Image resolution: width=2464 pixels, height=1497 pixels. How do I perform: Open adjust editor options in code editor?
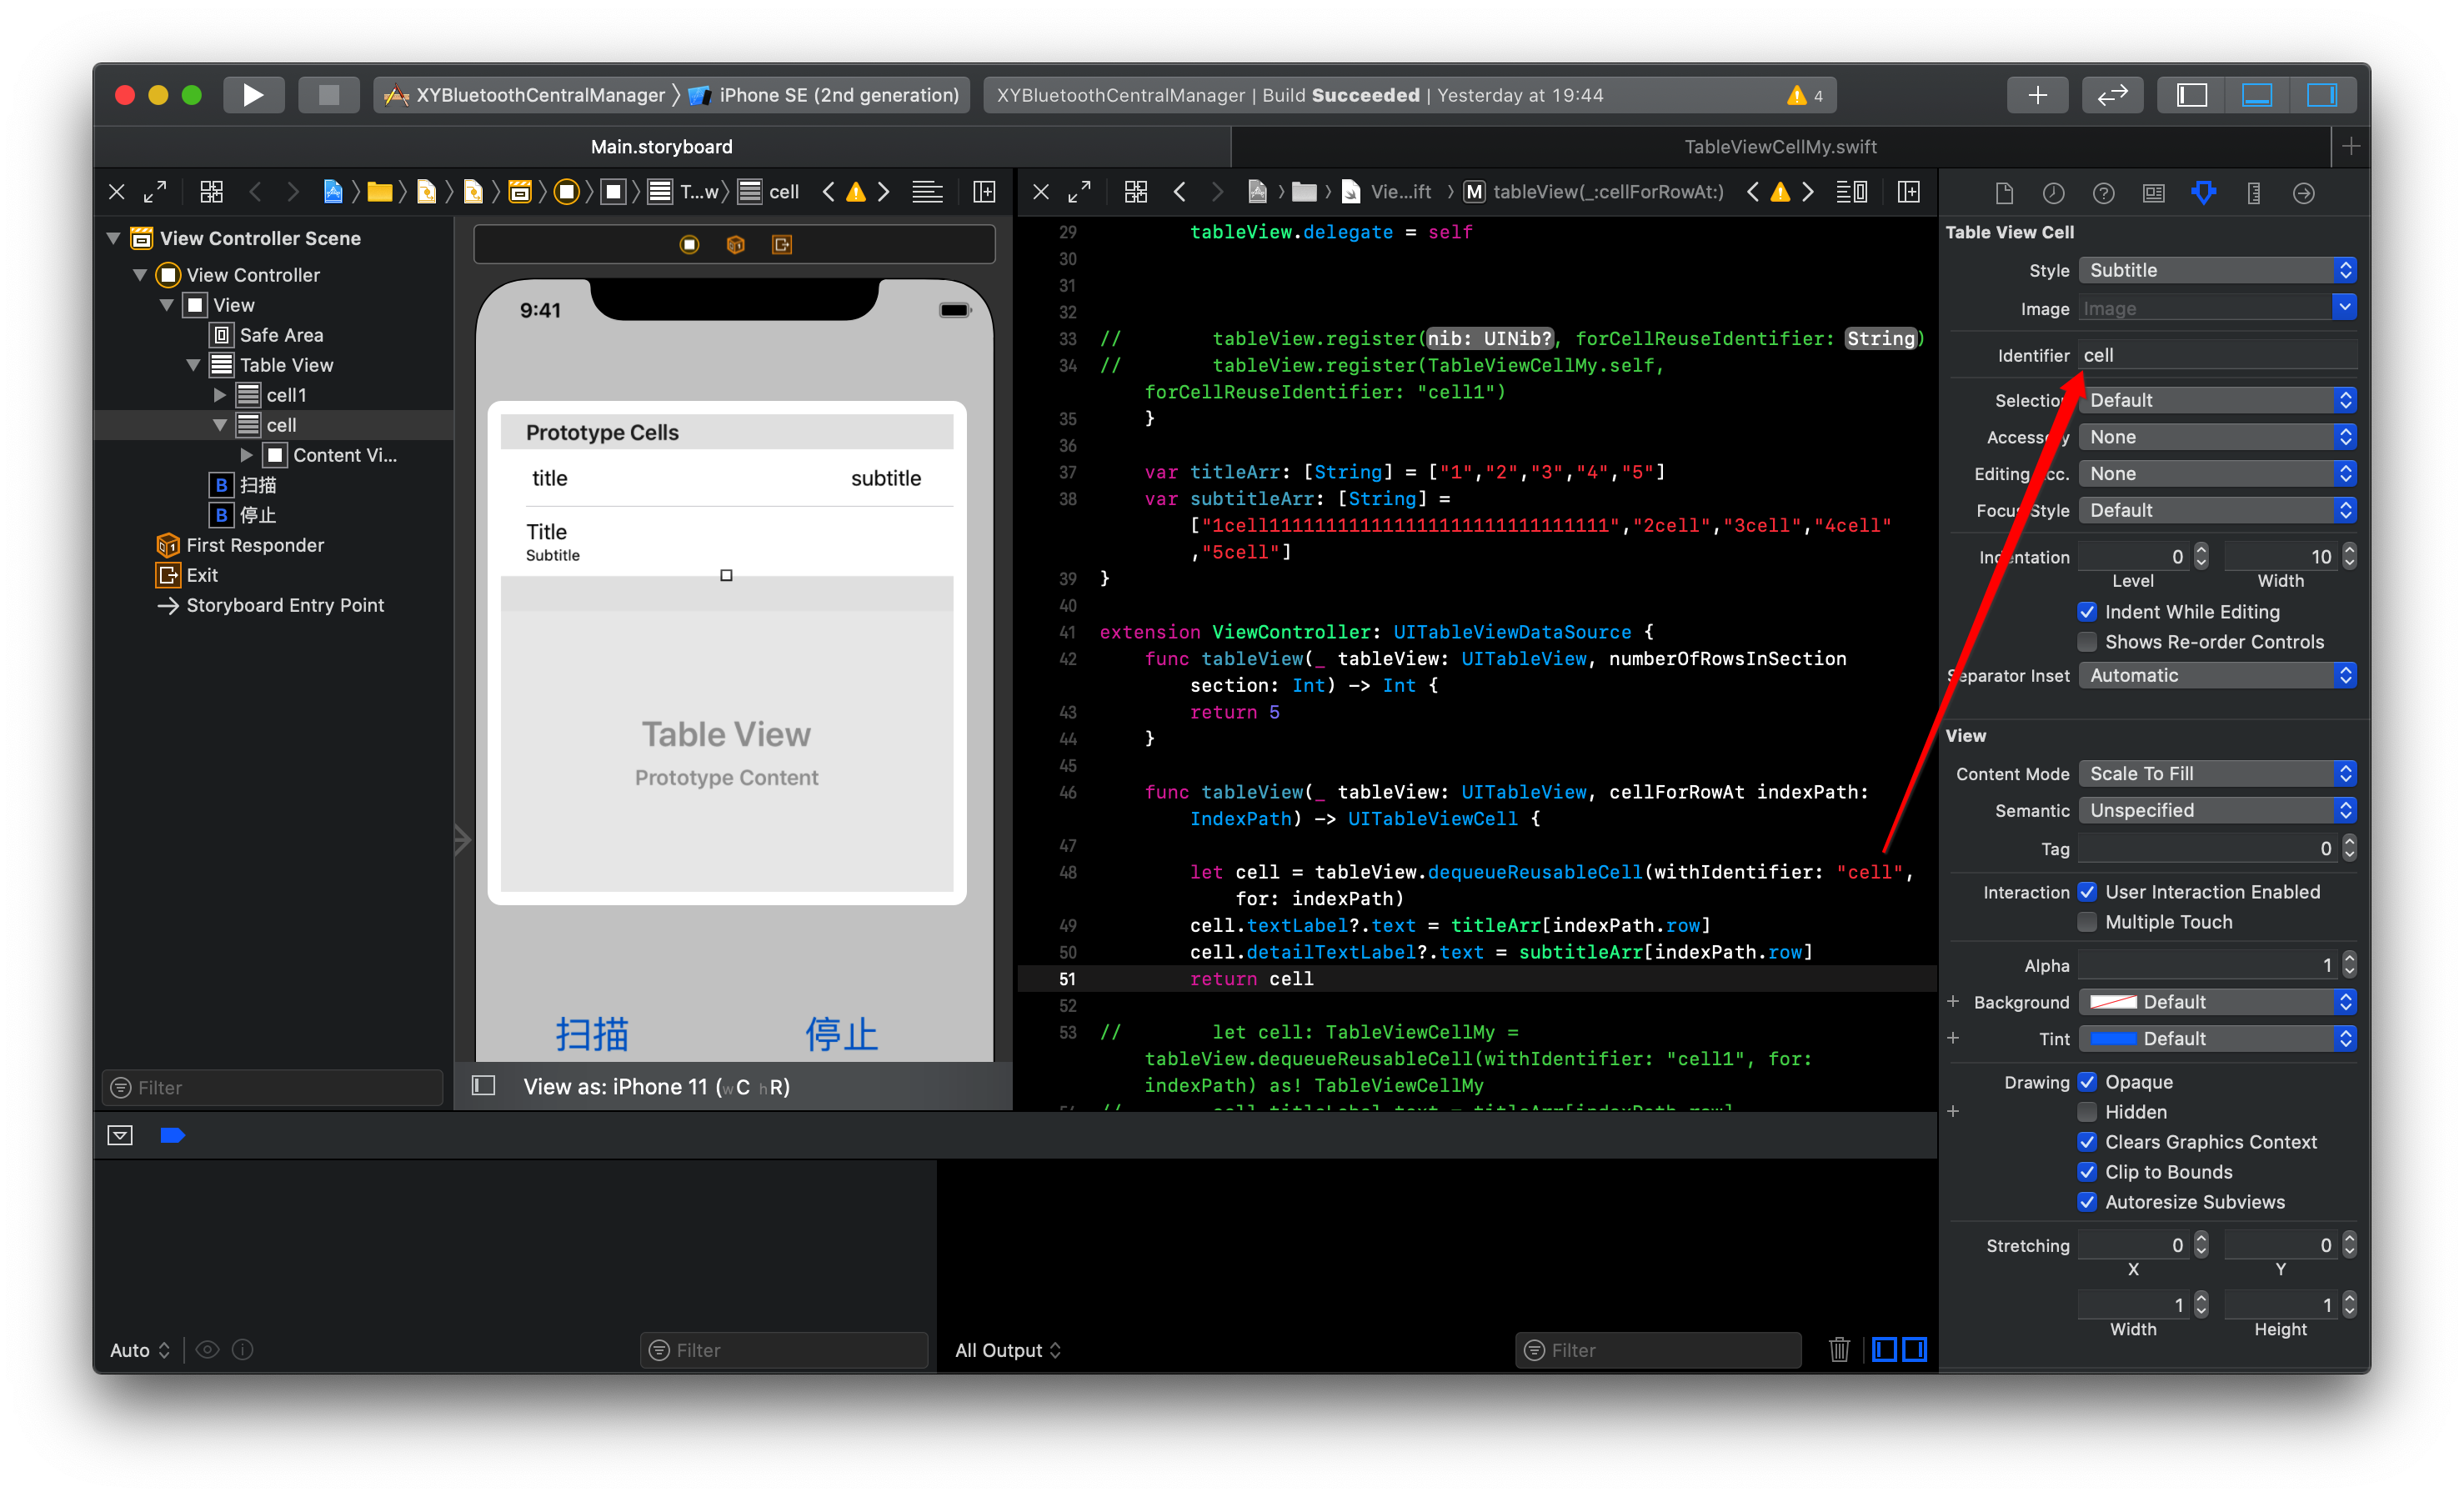(x=1851, y=192)
